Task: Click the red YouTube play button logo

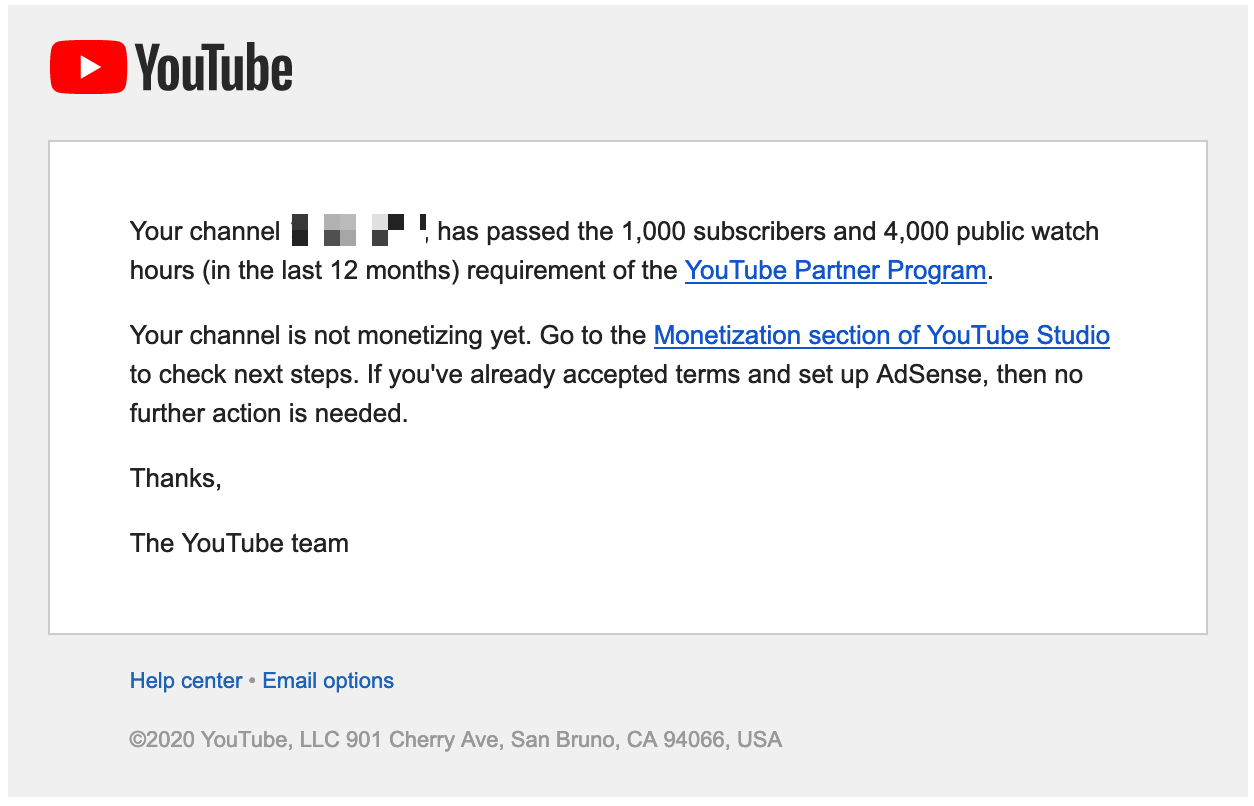Action: pos(89,67)
